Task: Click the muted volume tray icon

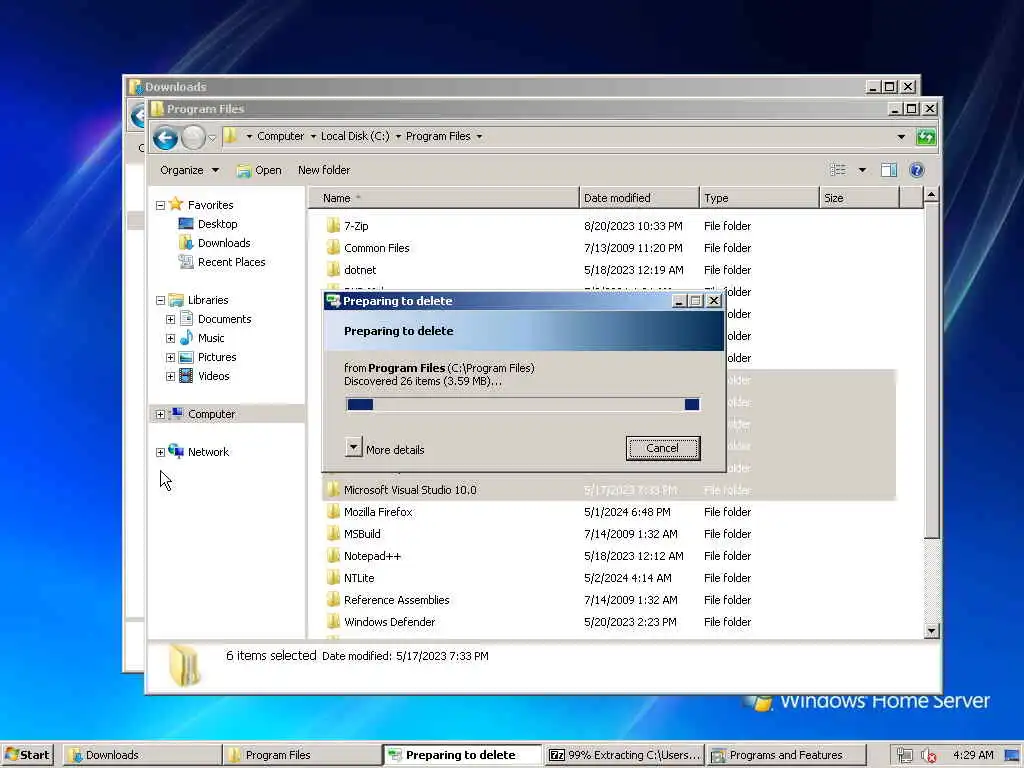Action: pyautogui.click(x=928, y=755)
